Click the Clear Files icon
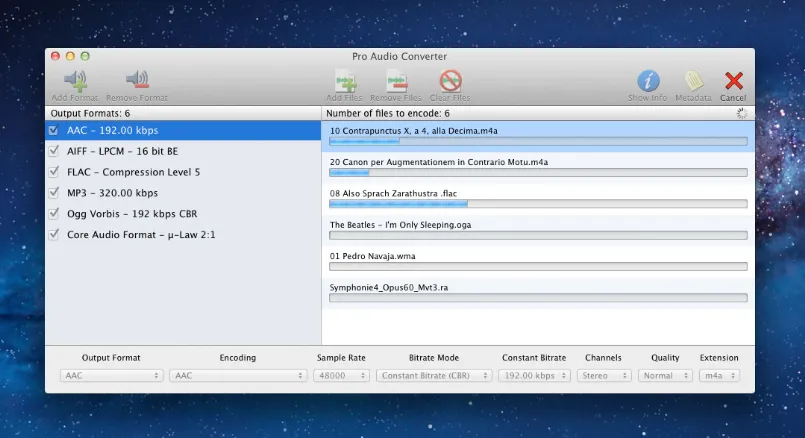 [x=450, y=81]
